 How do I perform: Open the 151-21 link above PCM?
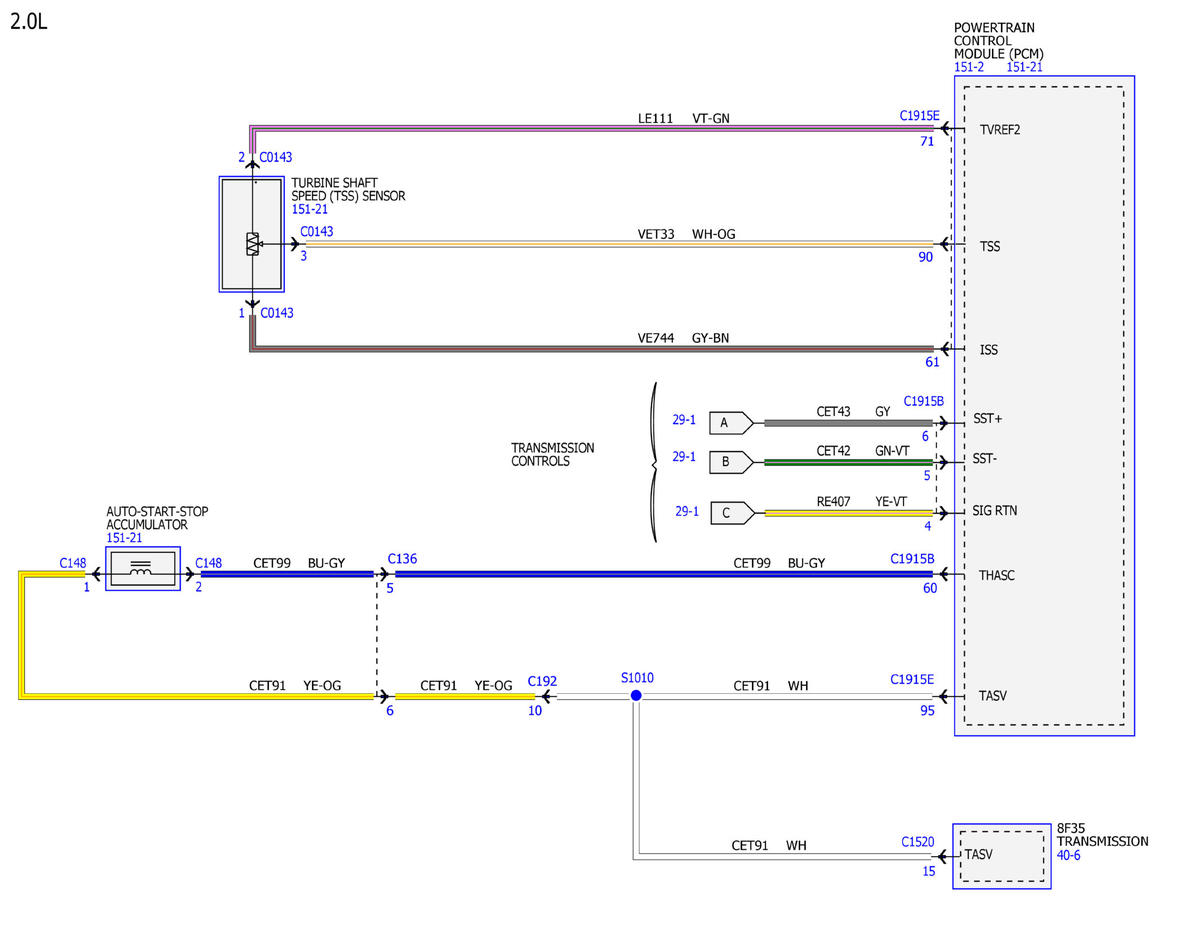pyautogui.click(x=1024, y=67)
